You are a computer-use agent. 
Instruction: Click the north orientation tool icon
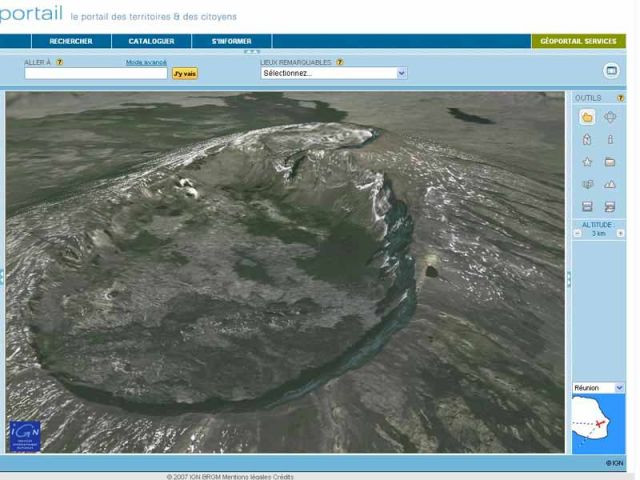587,140
